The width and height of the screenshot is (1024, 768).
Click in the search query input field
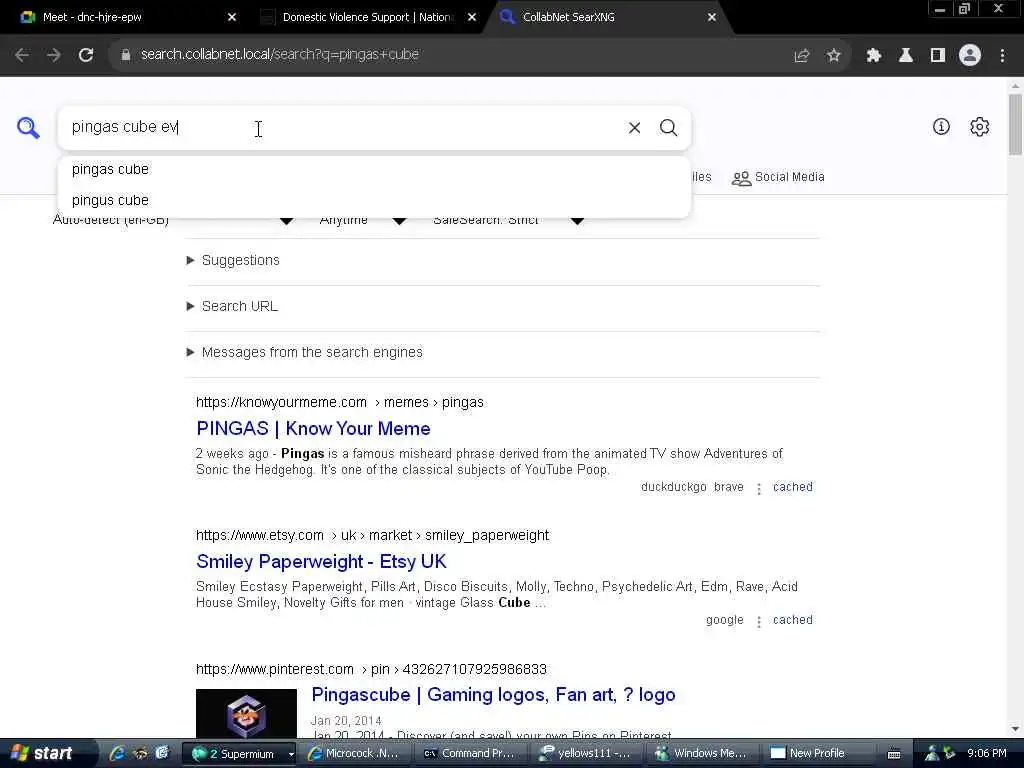point(340,127)
